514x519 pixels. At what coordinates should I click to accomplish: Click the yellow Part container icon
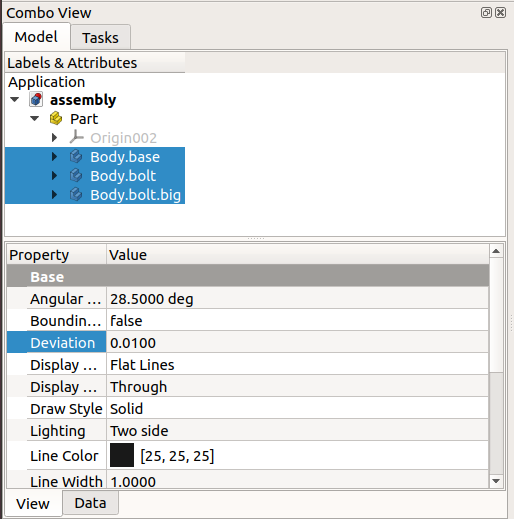point(56,119)
